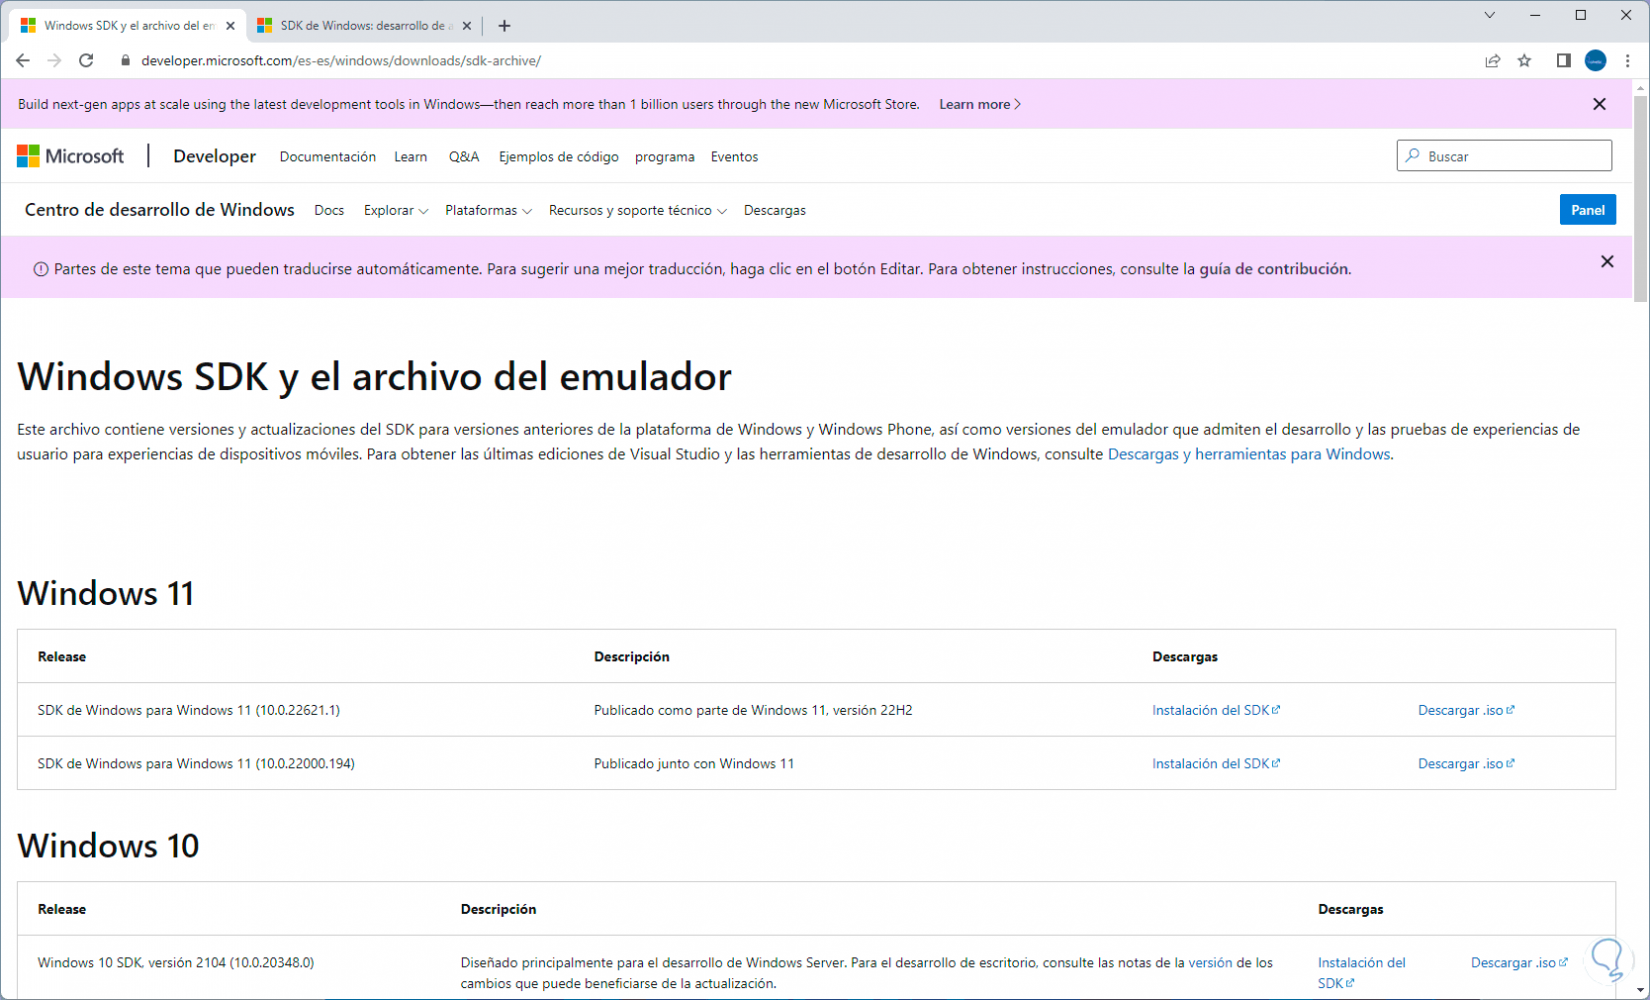Click 'Publicado junto con Windows 11' text
The width and height of the screenshot is (1650, 1000).
click(694, 763)
